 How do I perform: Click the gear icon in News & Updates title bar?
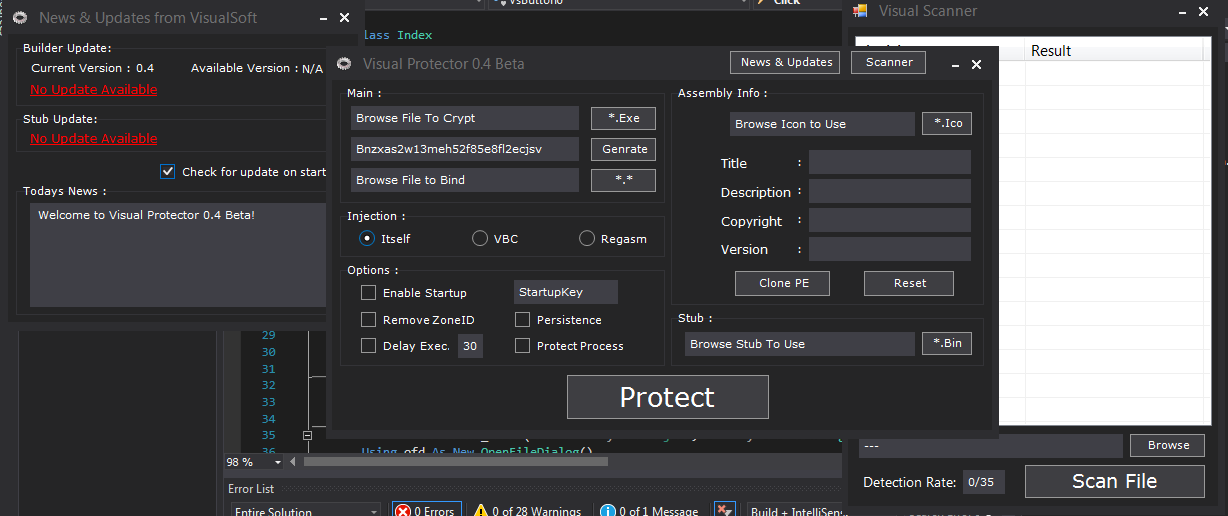coord(19,18)
